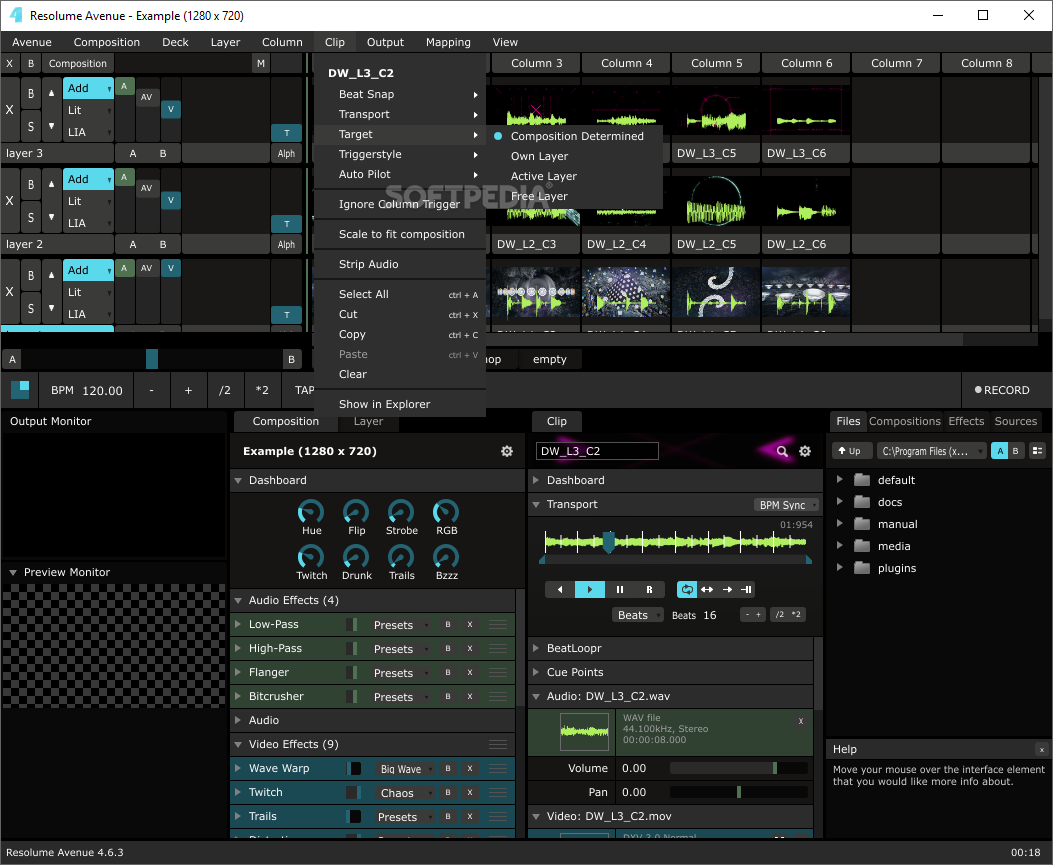The image size is (1053, 865).
Task: Adjust the audio Pan slider
Action: pyautogui.click(x=739, y=792)
